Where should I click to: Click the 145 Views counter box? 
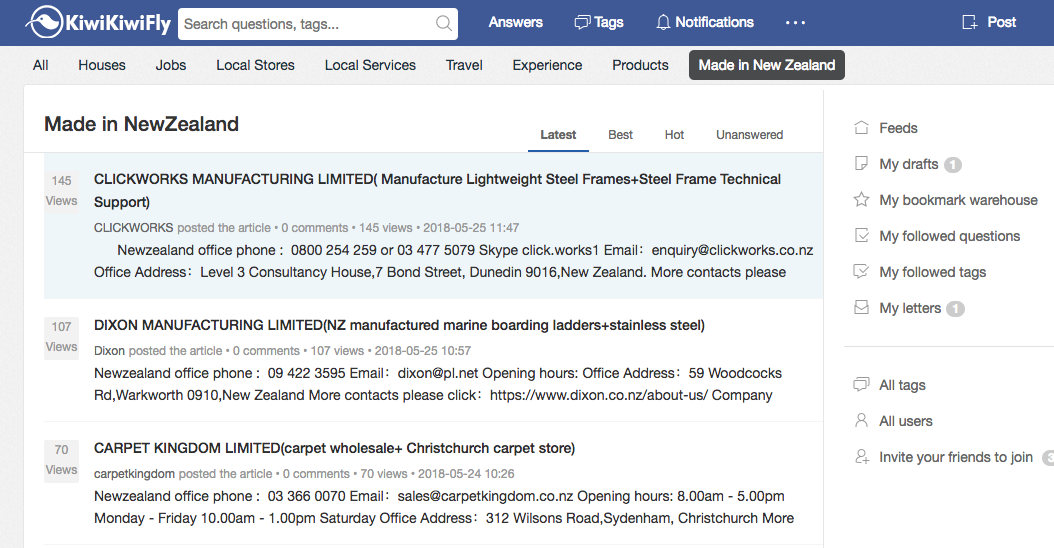61,190
